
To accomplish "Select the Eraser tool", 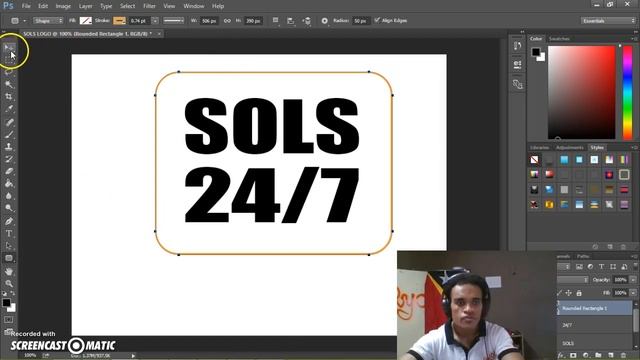I will click(9, 171).
